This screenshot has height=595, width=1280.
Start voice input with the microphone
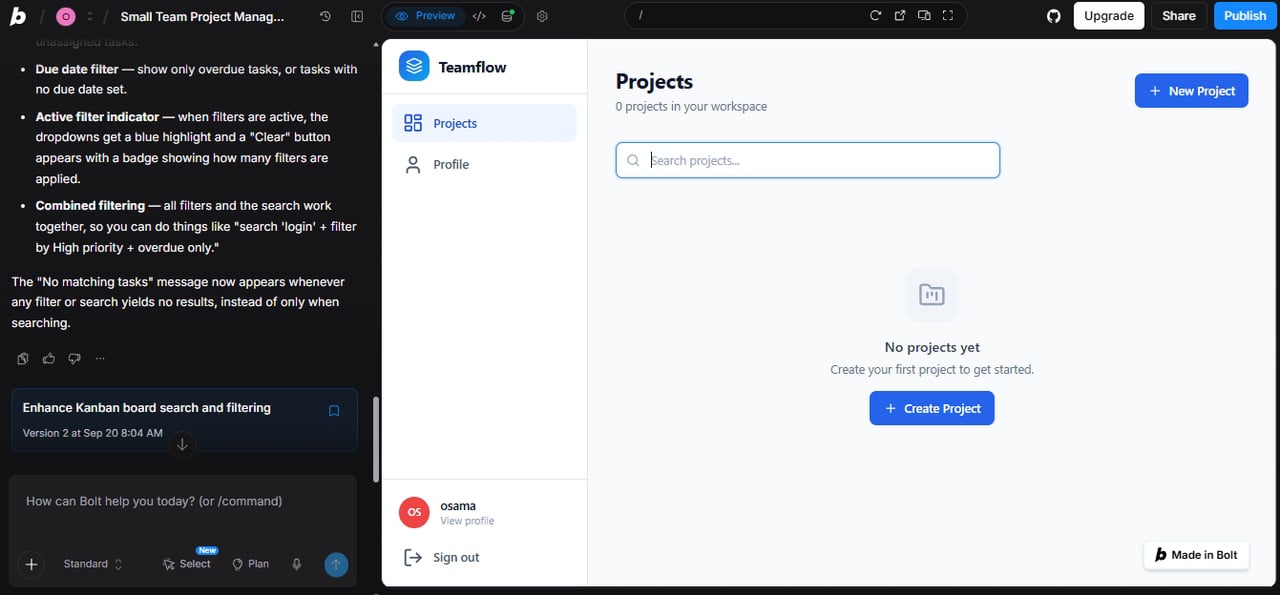(297, 564)
